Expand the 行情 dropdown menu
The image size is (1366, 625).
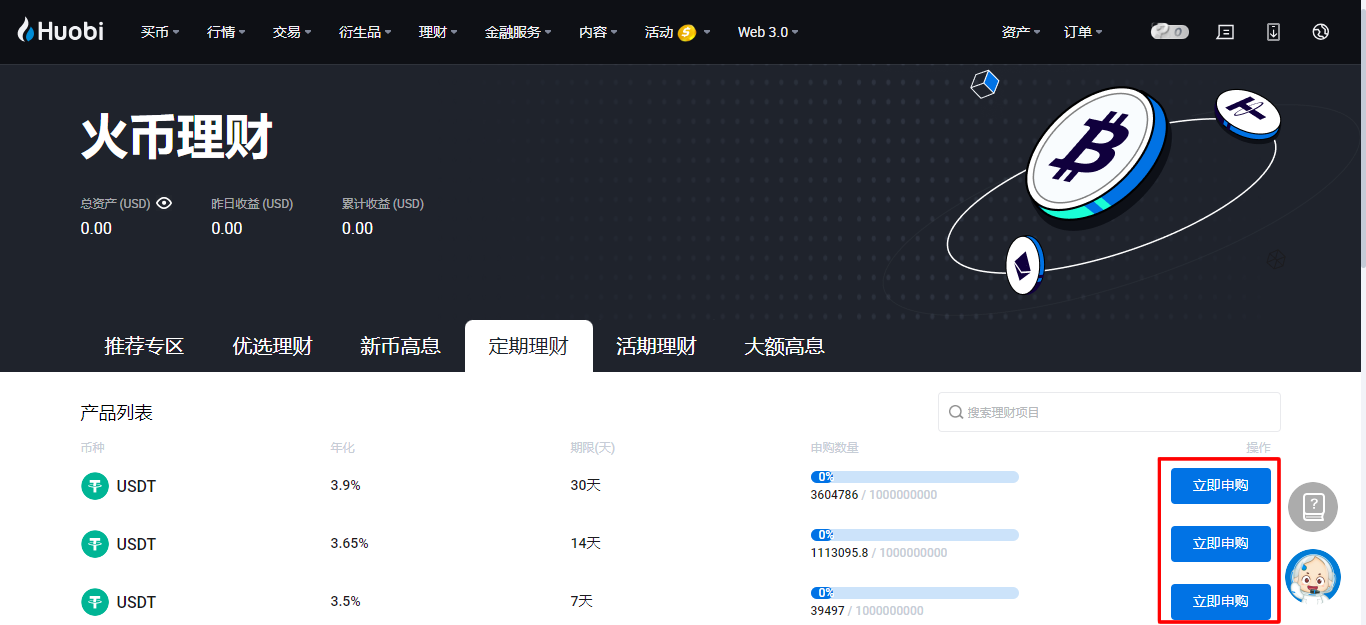coord(226,32)
